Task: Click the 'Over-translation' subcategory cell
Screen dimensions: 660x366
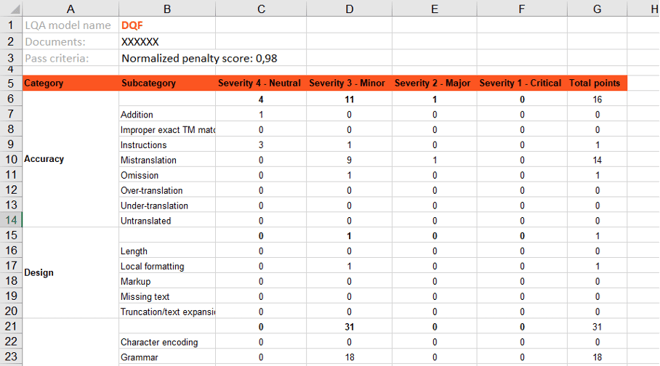Action: [x=167, y=190]
